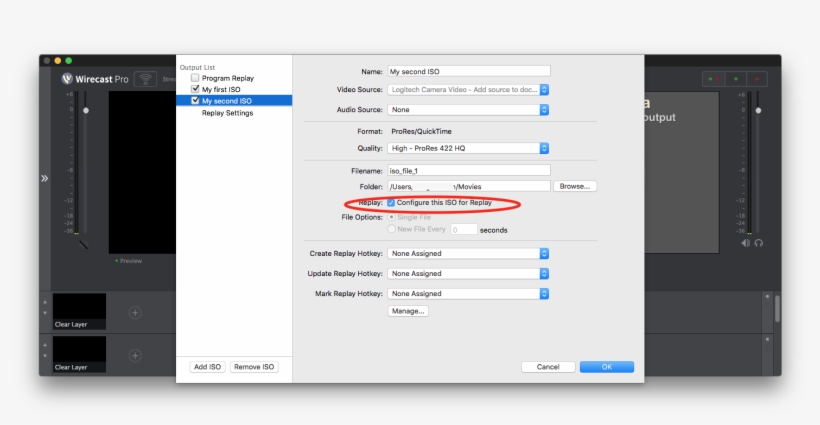
Task: Open Update Replay Hotkey dropdown
Action: pyautogui.click(x=468, y=273)
